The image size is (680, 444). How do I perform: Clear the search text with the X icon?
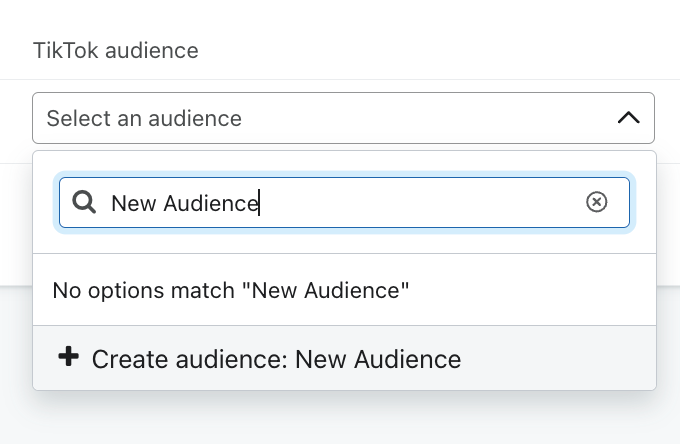tap(596, 203)
